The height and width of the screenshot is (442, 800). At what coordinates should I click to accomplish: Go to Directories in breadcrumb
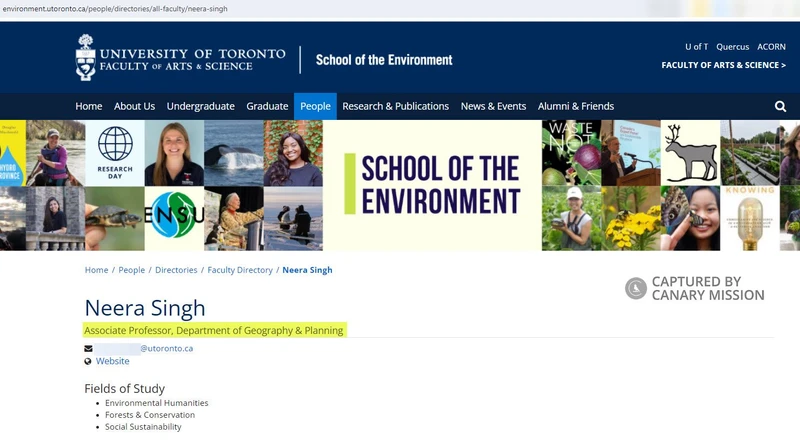click(176, 270)
